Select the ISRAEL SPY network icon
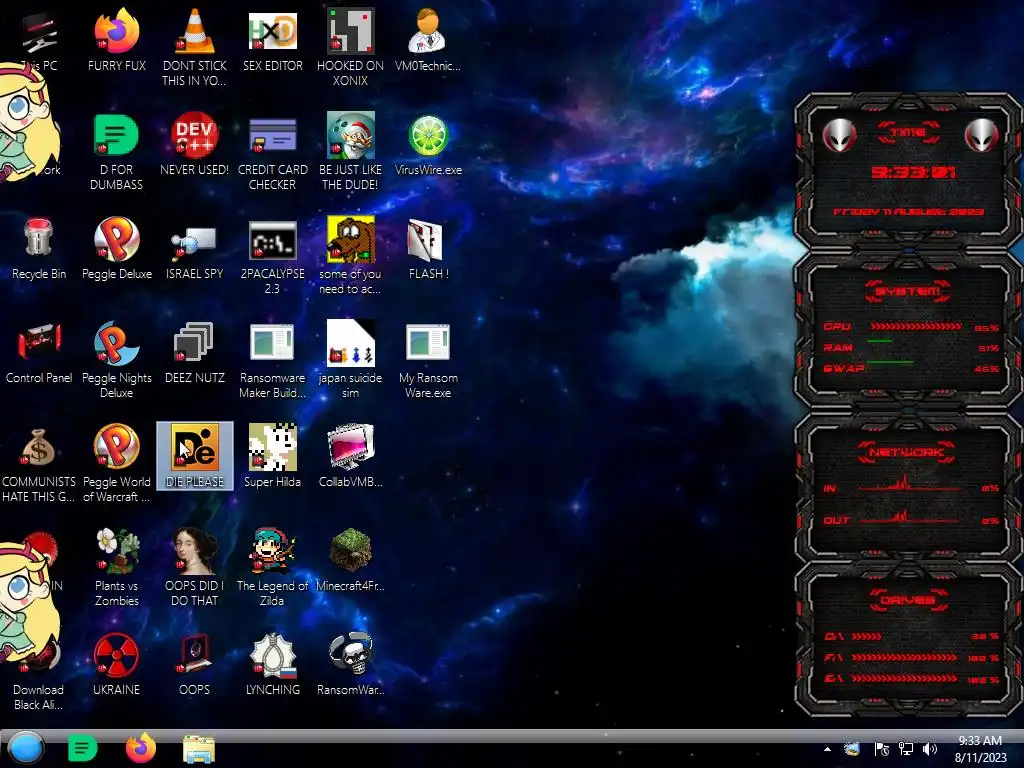The width and height of the screenshot is (1024, 768). click(x=195, y=242)
